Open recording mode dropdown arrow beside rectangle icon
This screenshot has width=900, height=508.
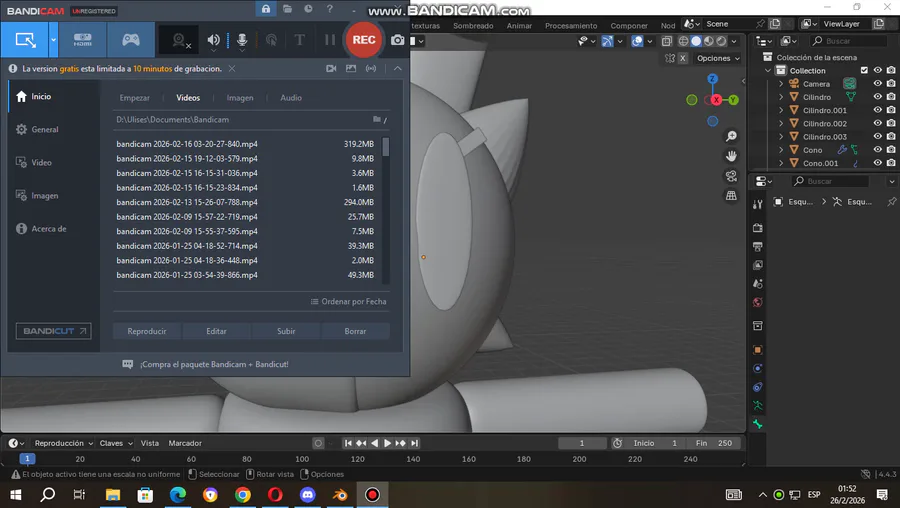(53, 40)
